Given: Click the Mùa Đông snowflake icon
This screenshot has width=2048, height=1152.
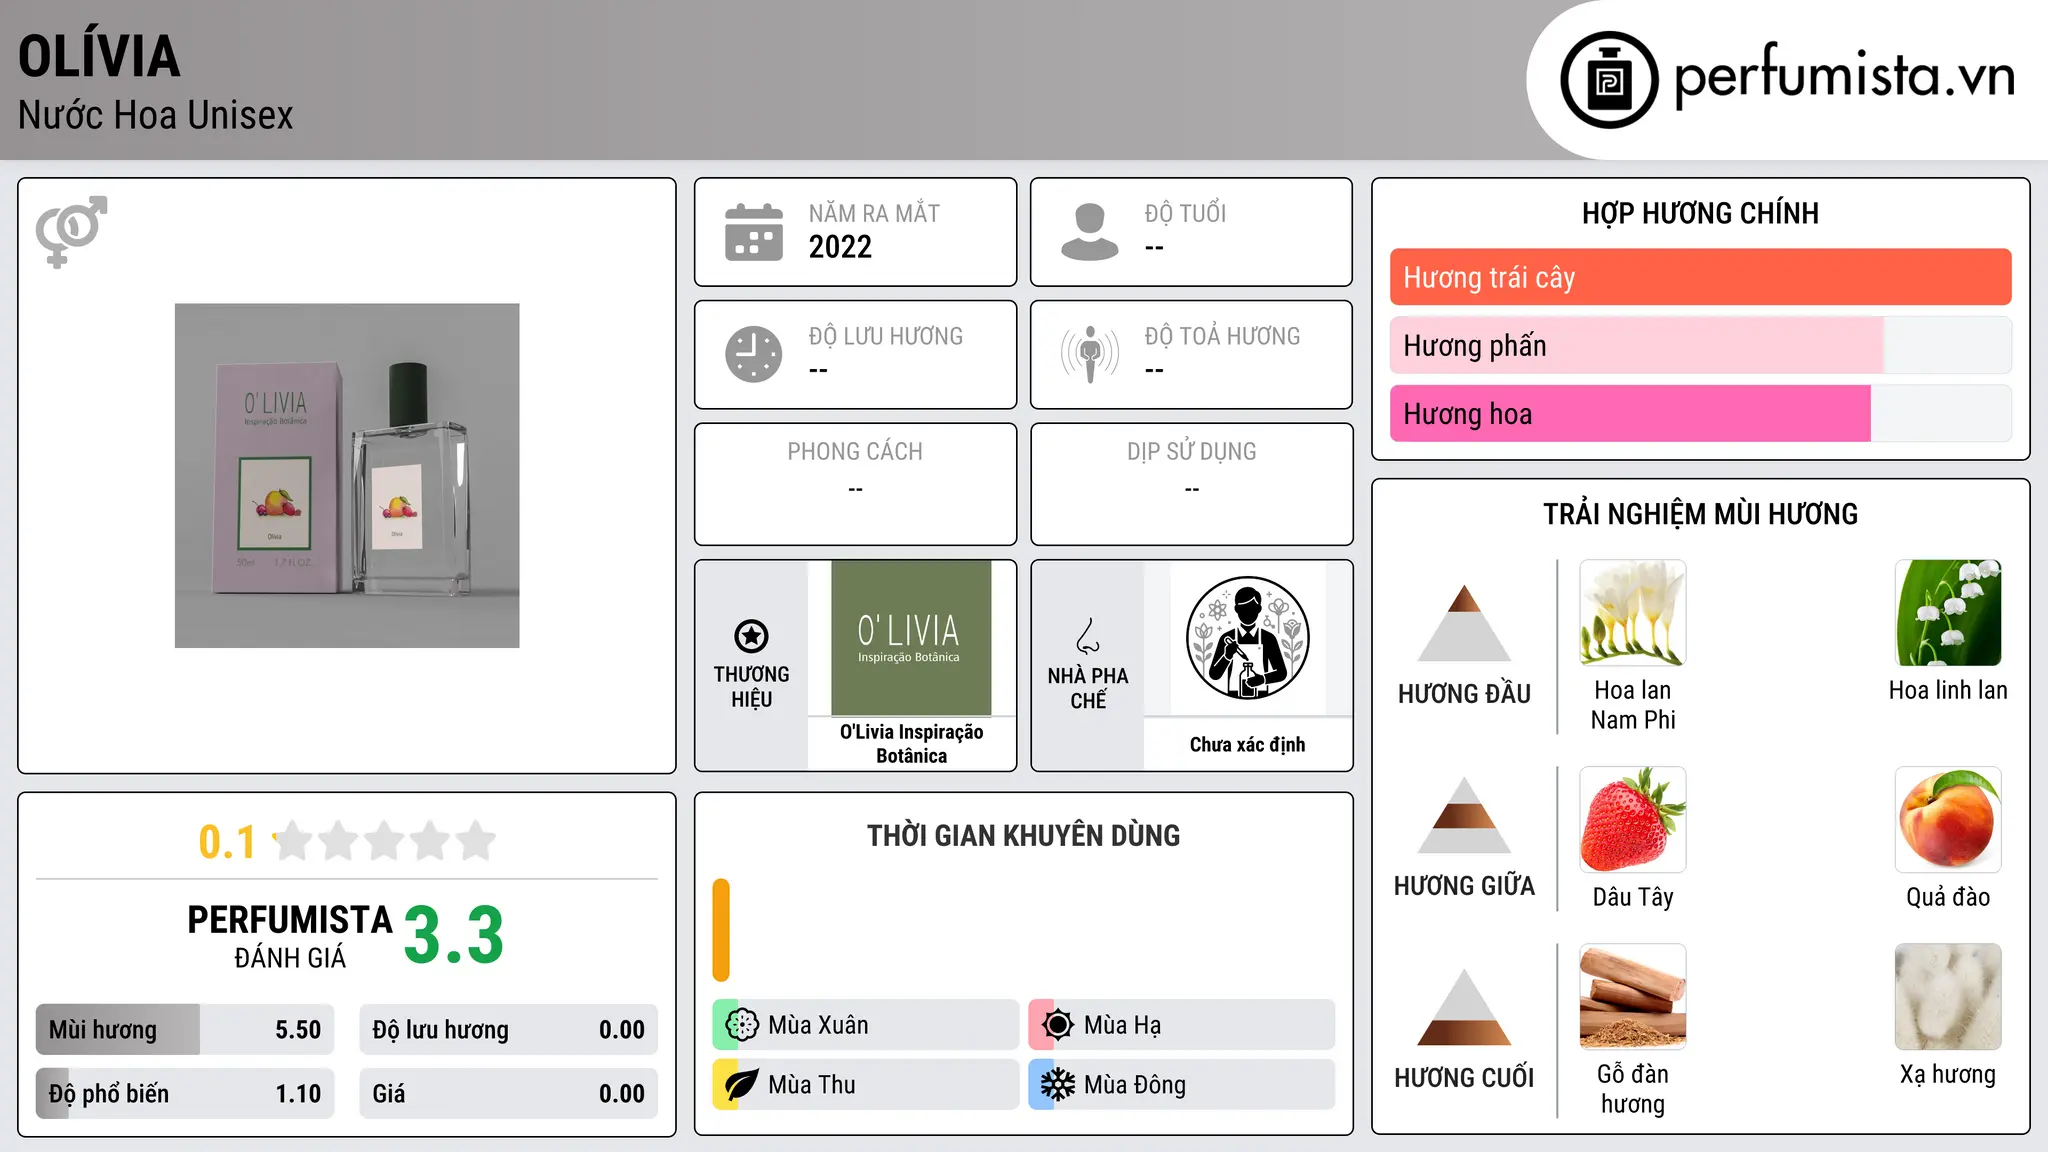Looking at the screenshot, I should 1057,1085.
